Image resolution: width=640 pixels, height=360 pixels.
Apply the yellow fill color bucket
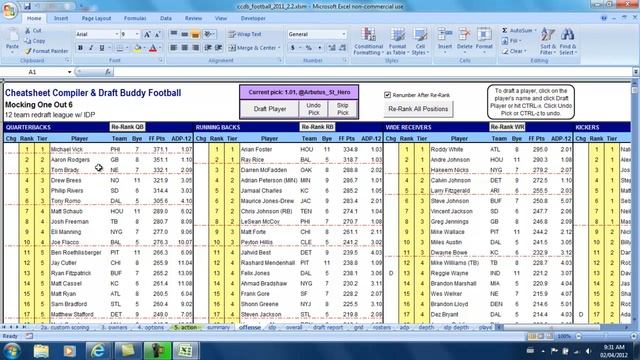click(x=138, y=48)
